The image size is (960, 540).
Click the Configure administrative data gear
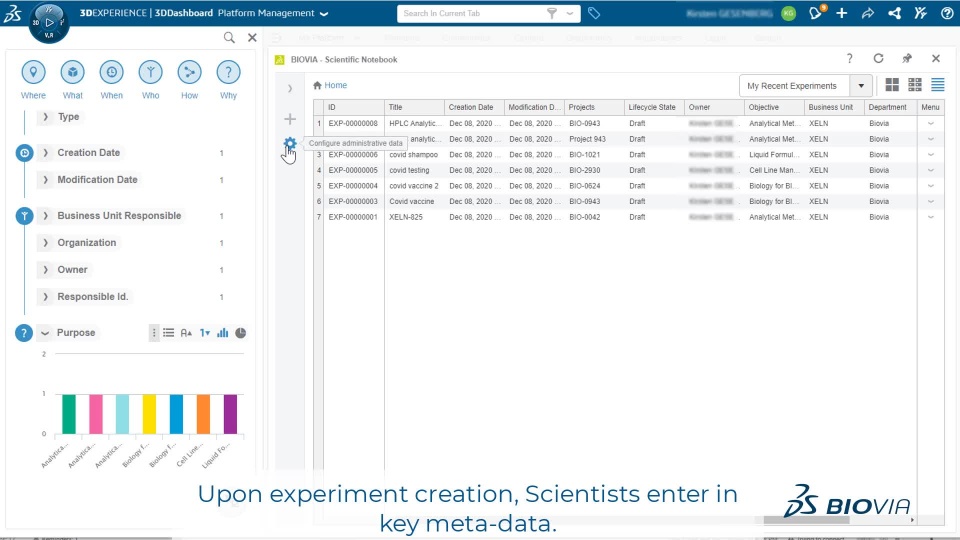point(290,144)
